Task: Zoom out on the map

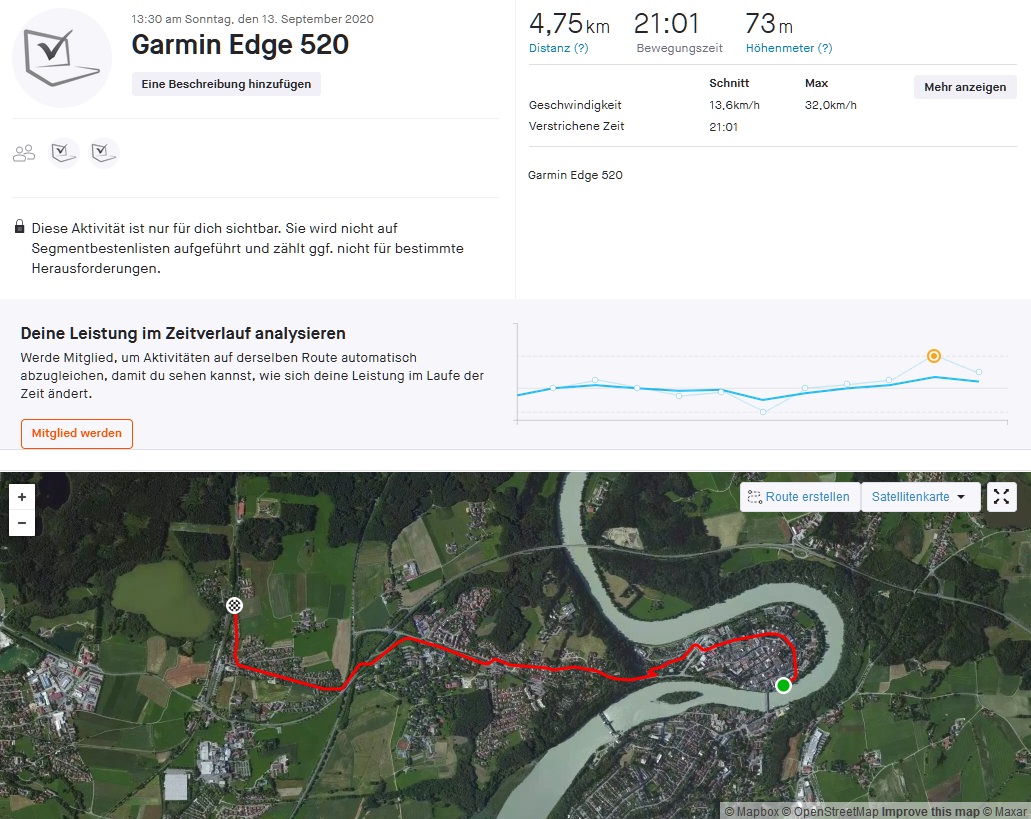Action: point(22,523)
